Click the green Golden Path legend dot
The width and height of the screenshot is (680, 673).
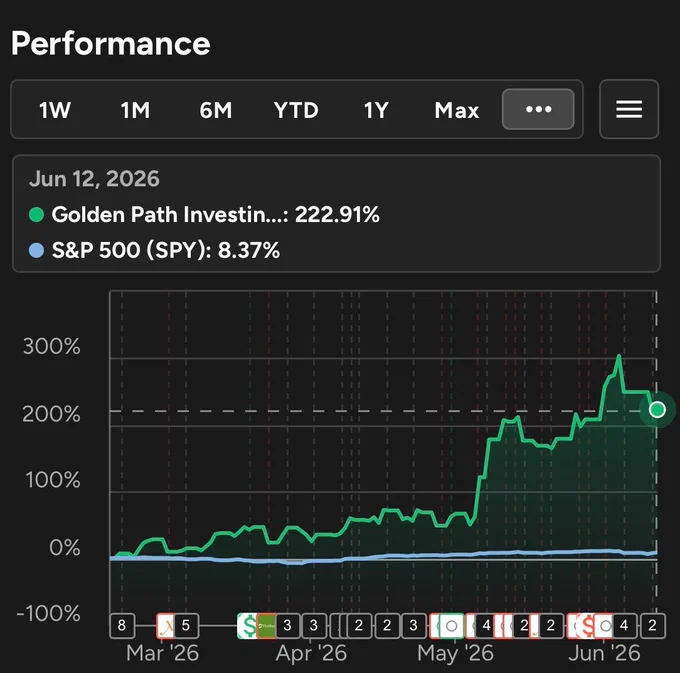click(36, 215)
